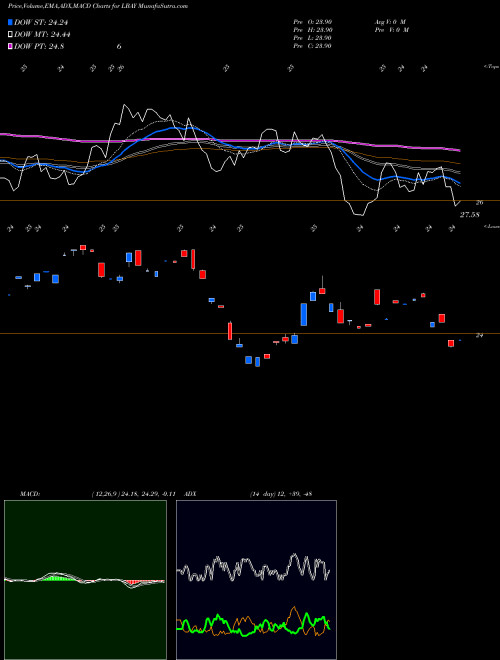Click the number 6 beside DOW PT

click(x=119, y=46)
